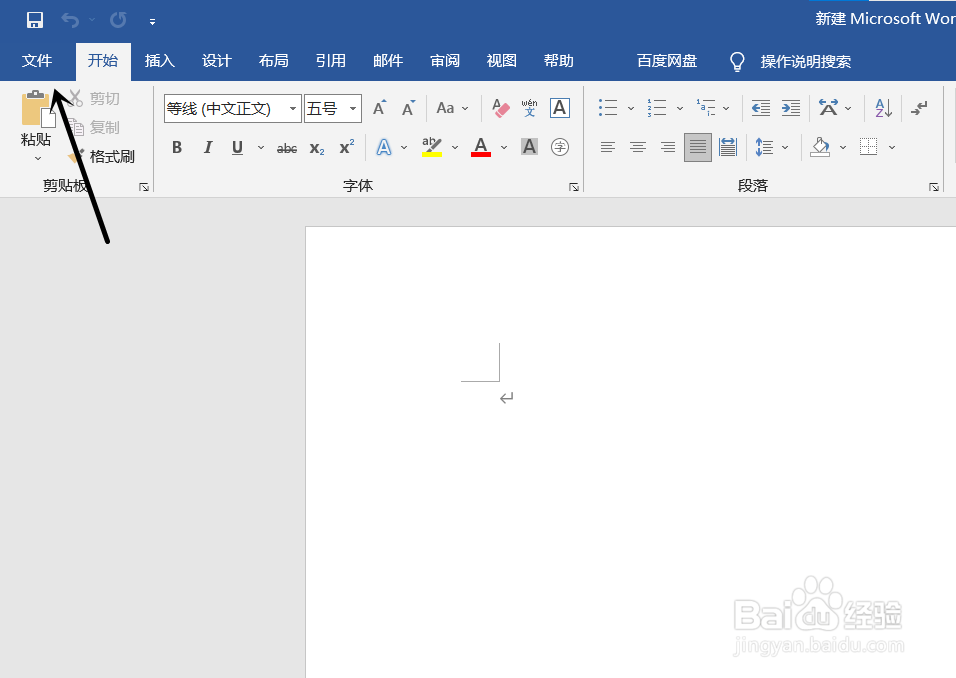Switch to the 视图 (View) tab
This screenshot has width=956, height=678.
[x=501, y=61]
